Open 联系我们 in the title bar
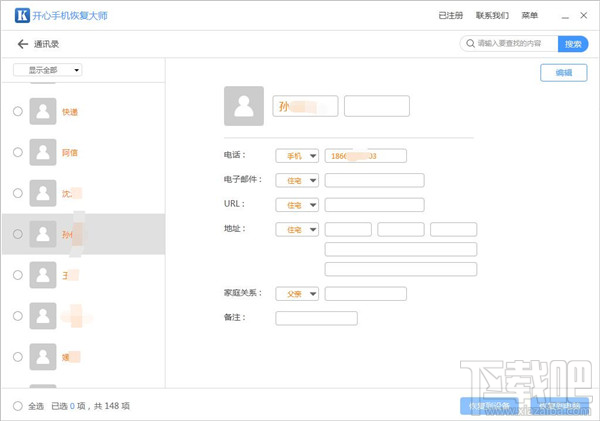This screenshot has height=421, width=600. coord(492,15)
